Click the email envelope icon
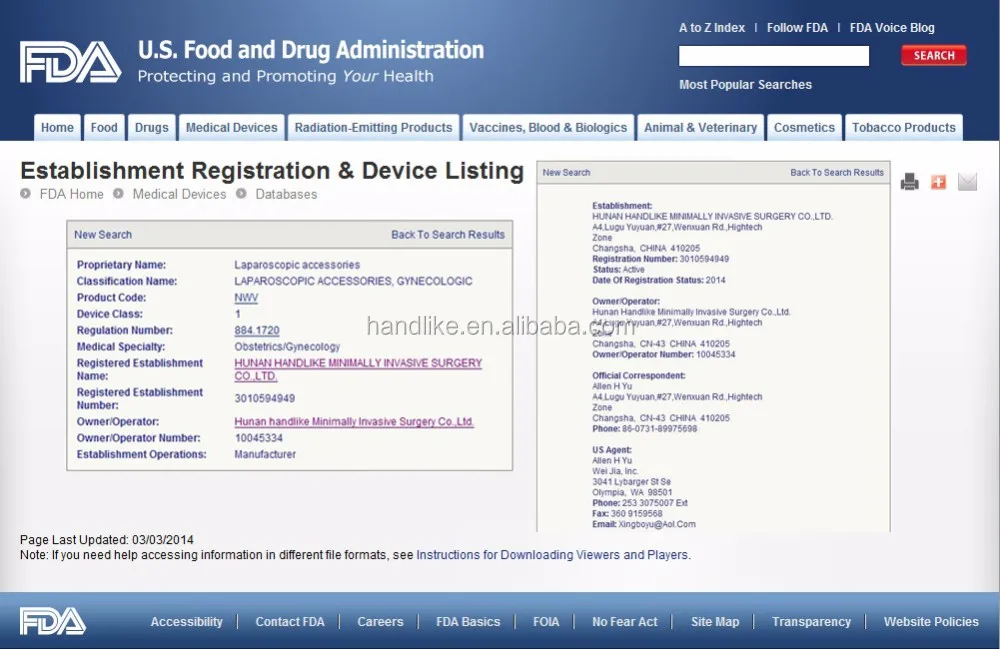The height and width of the screenshot is (649, 1000). (967, 182)
